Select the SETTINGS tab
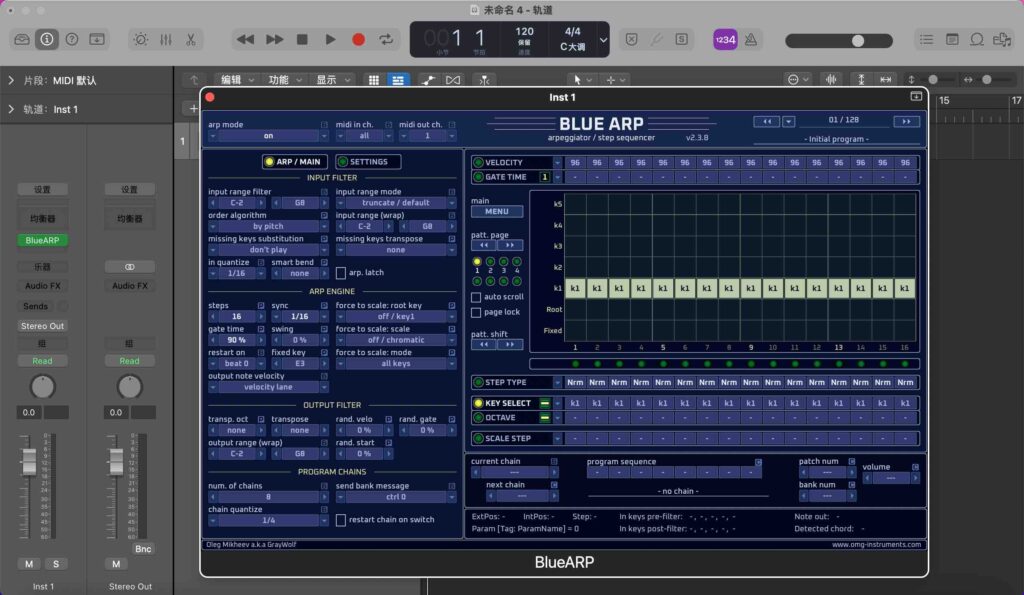The height and width of the screenshot is (595, 1024). pyautogui.click(x=368, y=161)
